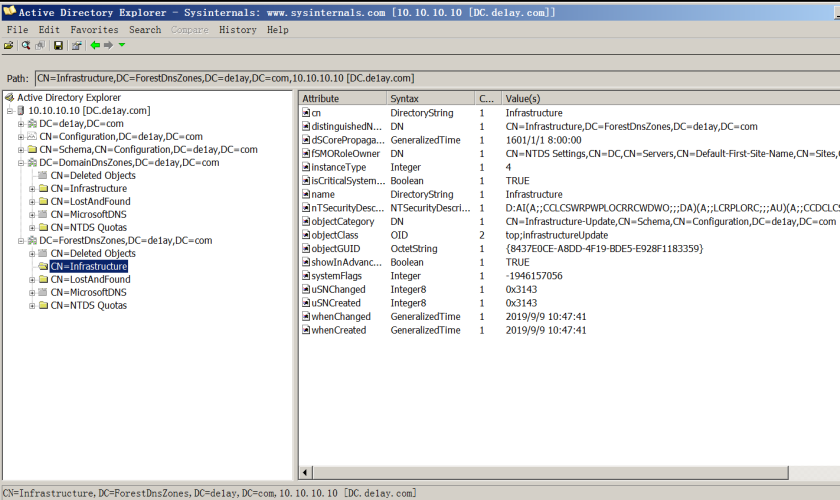
Task: Open the Help menu
Action: pos(278,30)
